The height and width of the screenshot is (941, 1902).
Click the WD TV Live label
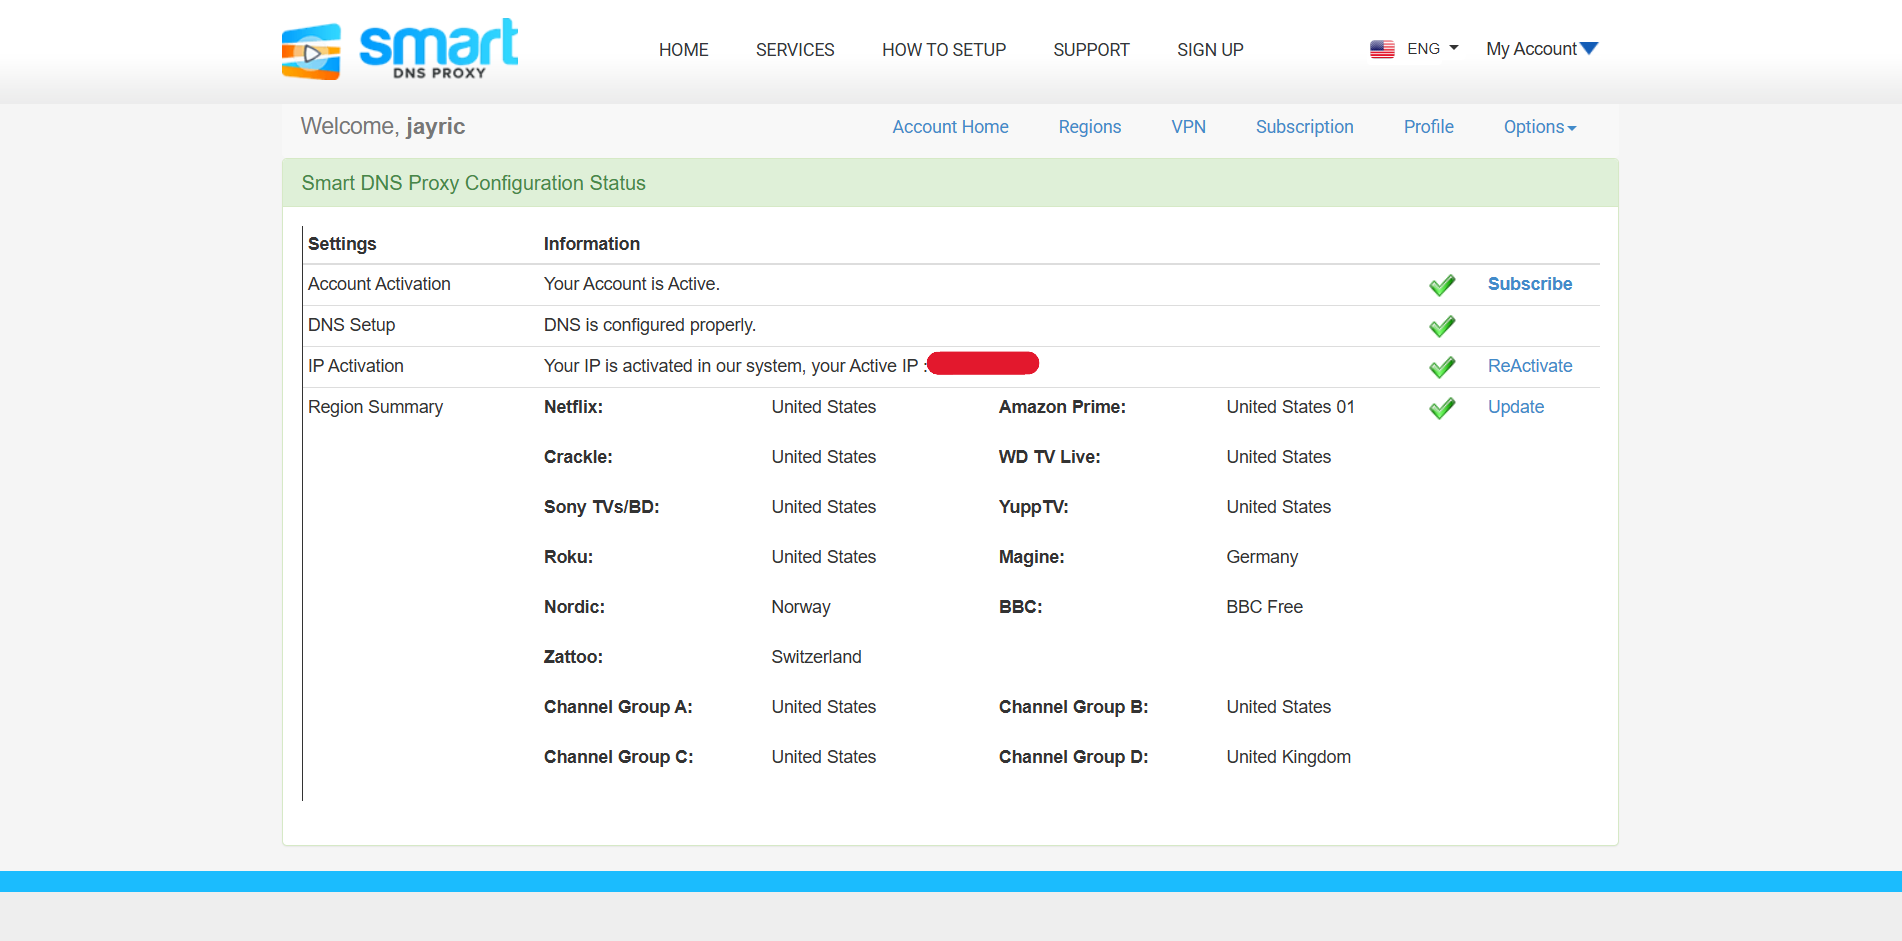tap(1049, 457)
